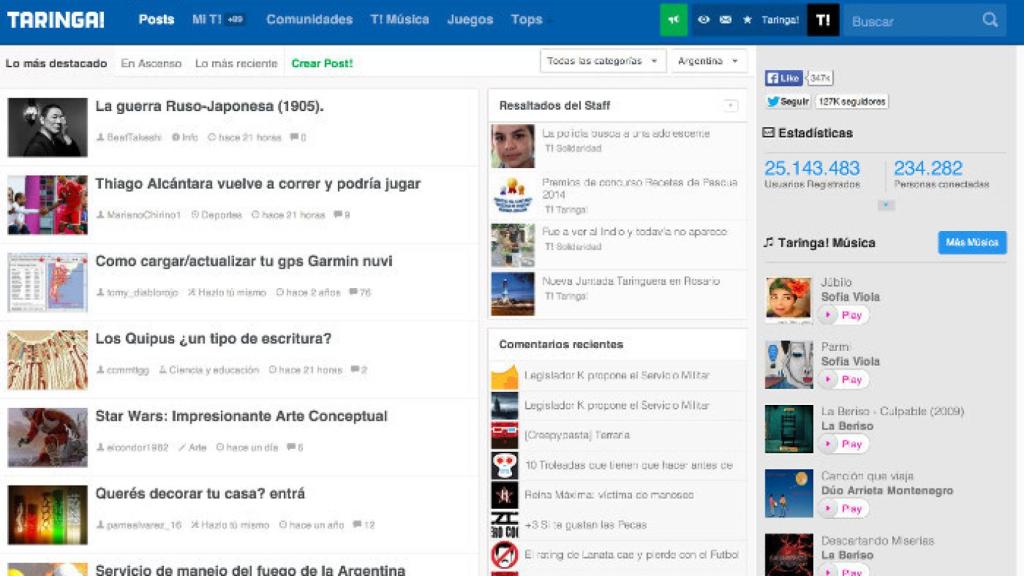This screenshot has height=576, width=1024.
Task: Switch to the En Ascenso tab
Action: tap(150, 62)
